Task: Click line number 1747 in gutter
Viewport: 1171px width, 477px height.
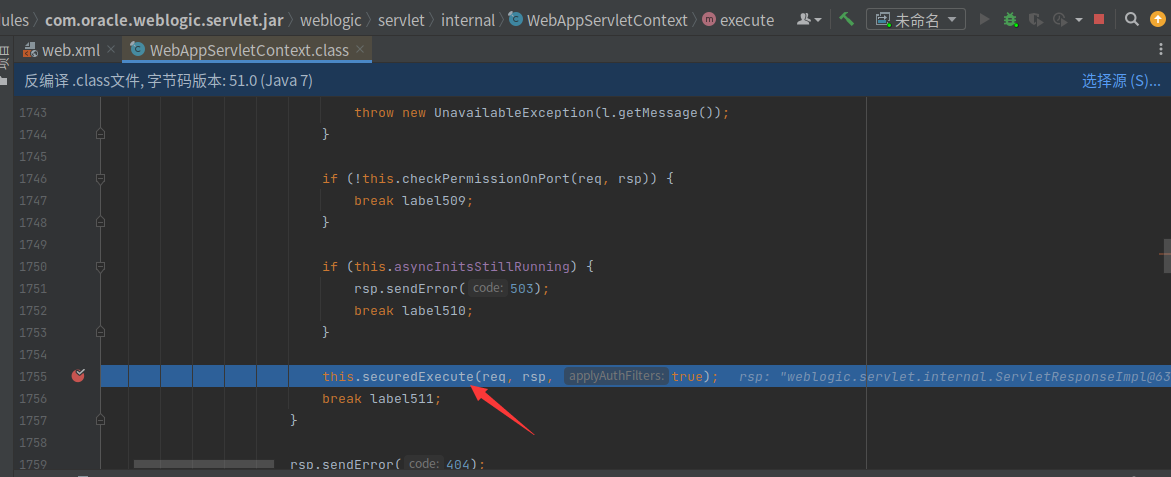Action: (x=32, y=201)
